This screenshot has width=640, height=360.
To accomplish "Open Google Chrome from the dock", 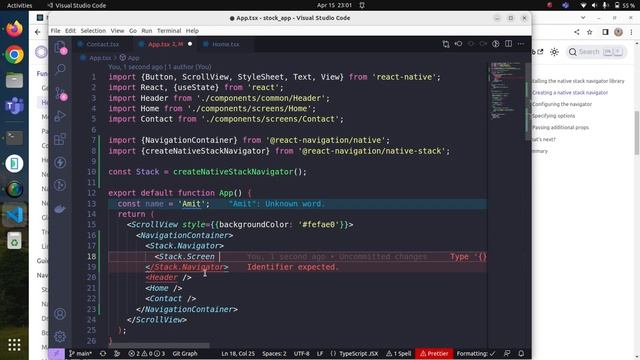I will [14, 55].
